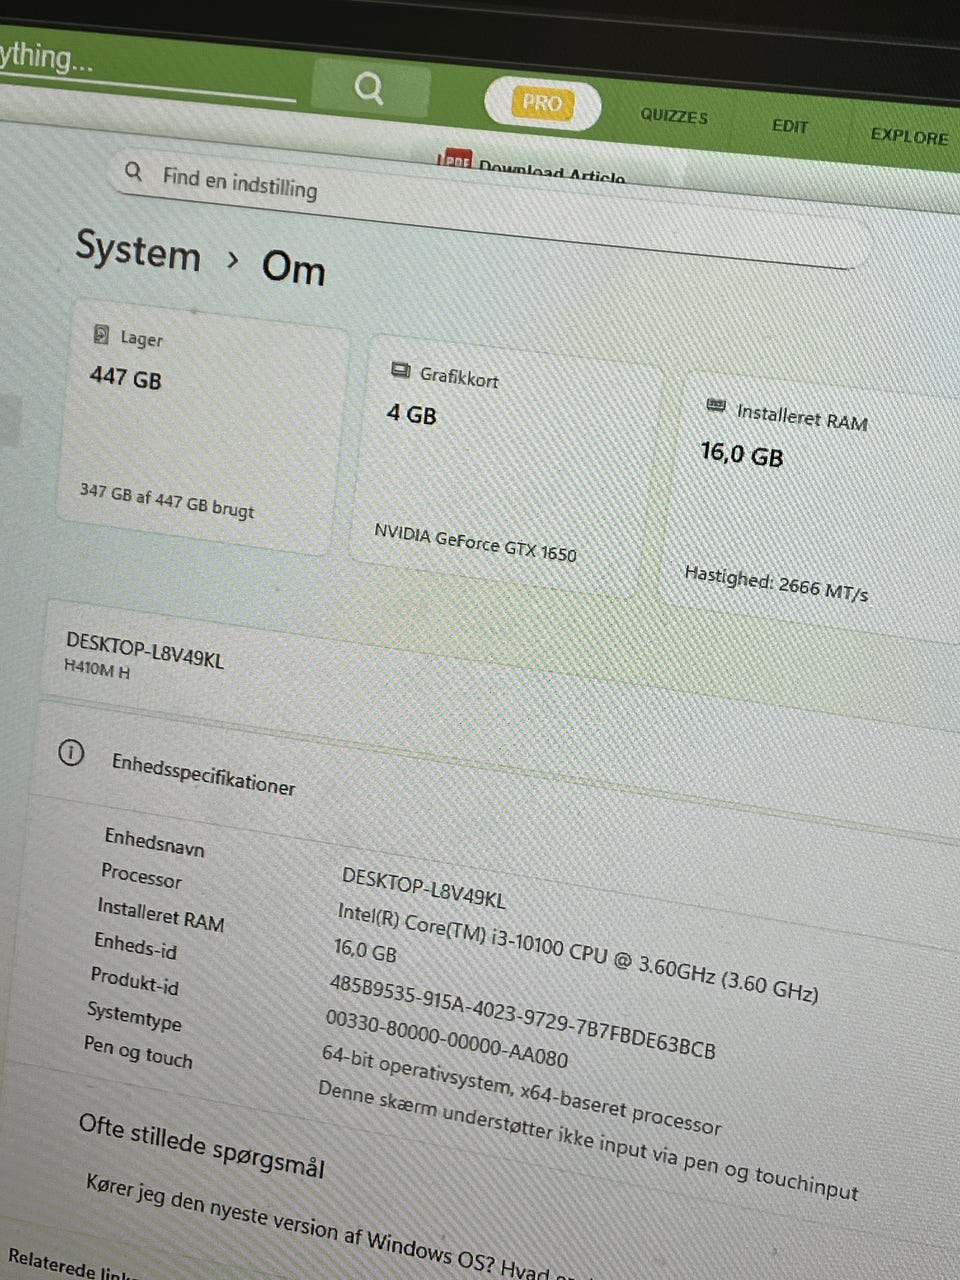Select the '447 GB' storage value
This screenshot has height=1280, width=960.
point(125,378)
